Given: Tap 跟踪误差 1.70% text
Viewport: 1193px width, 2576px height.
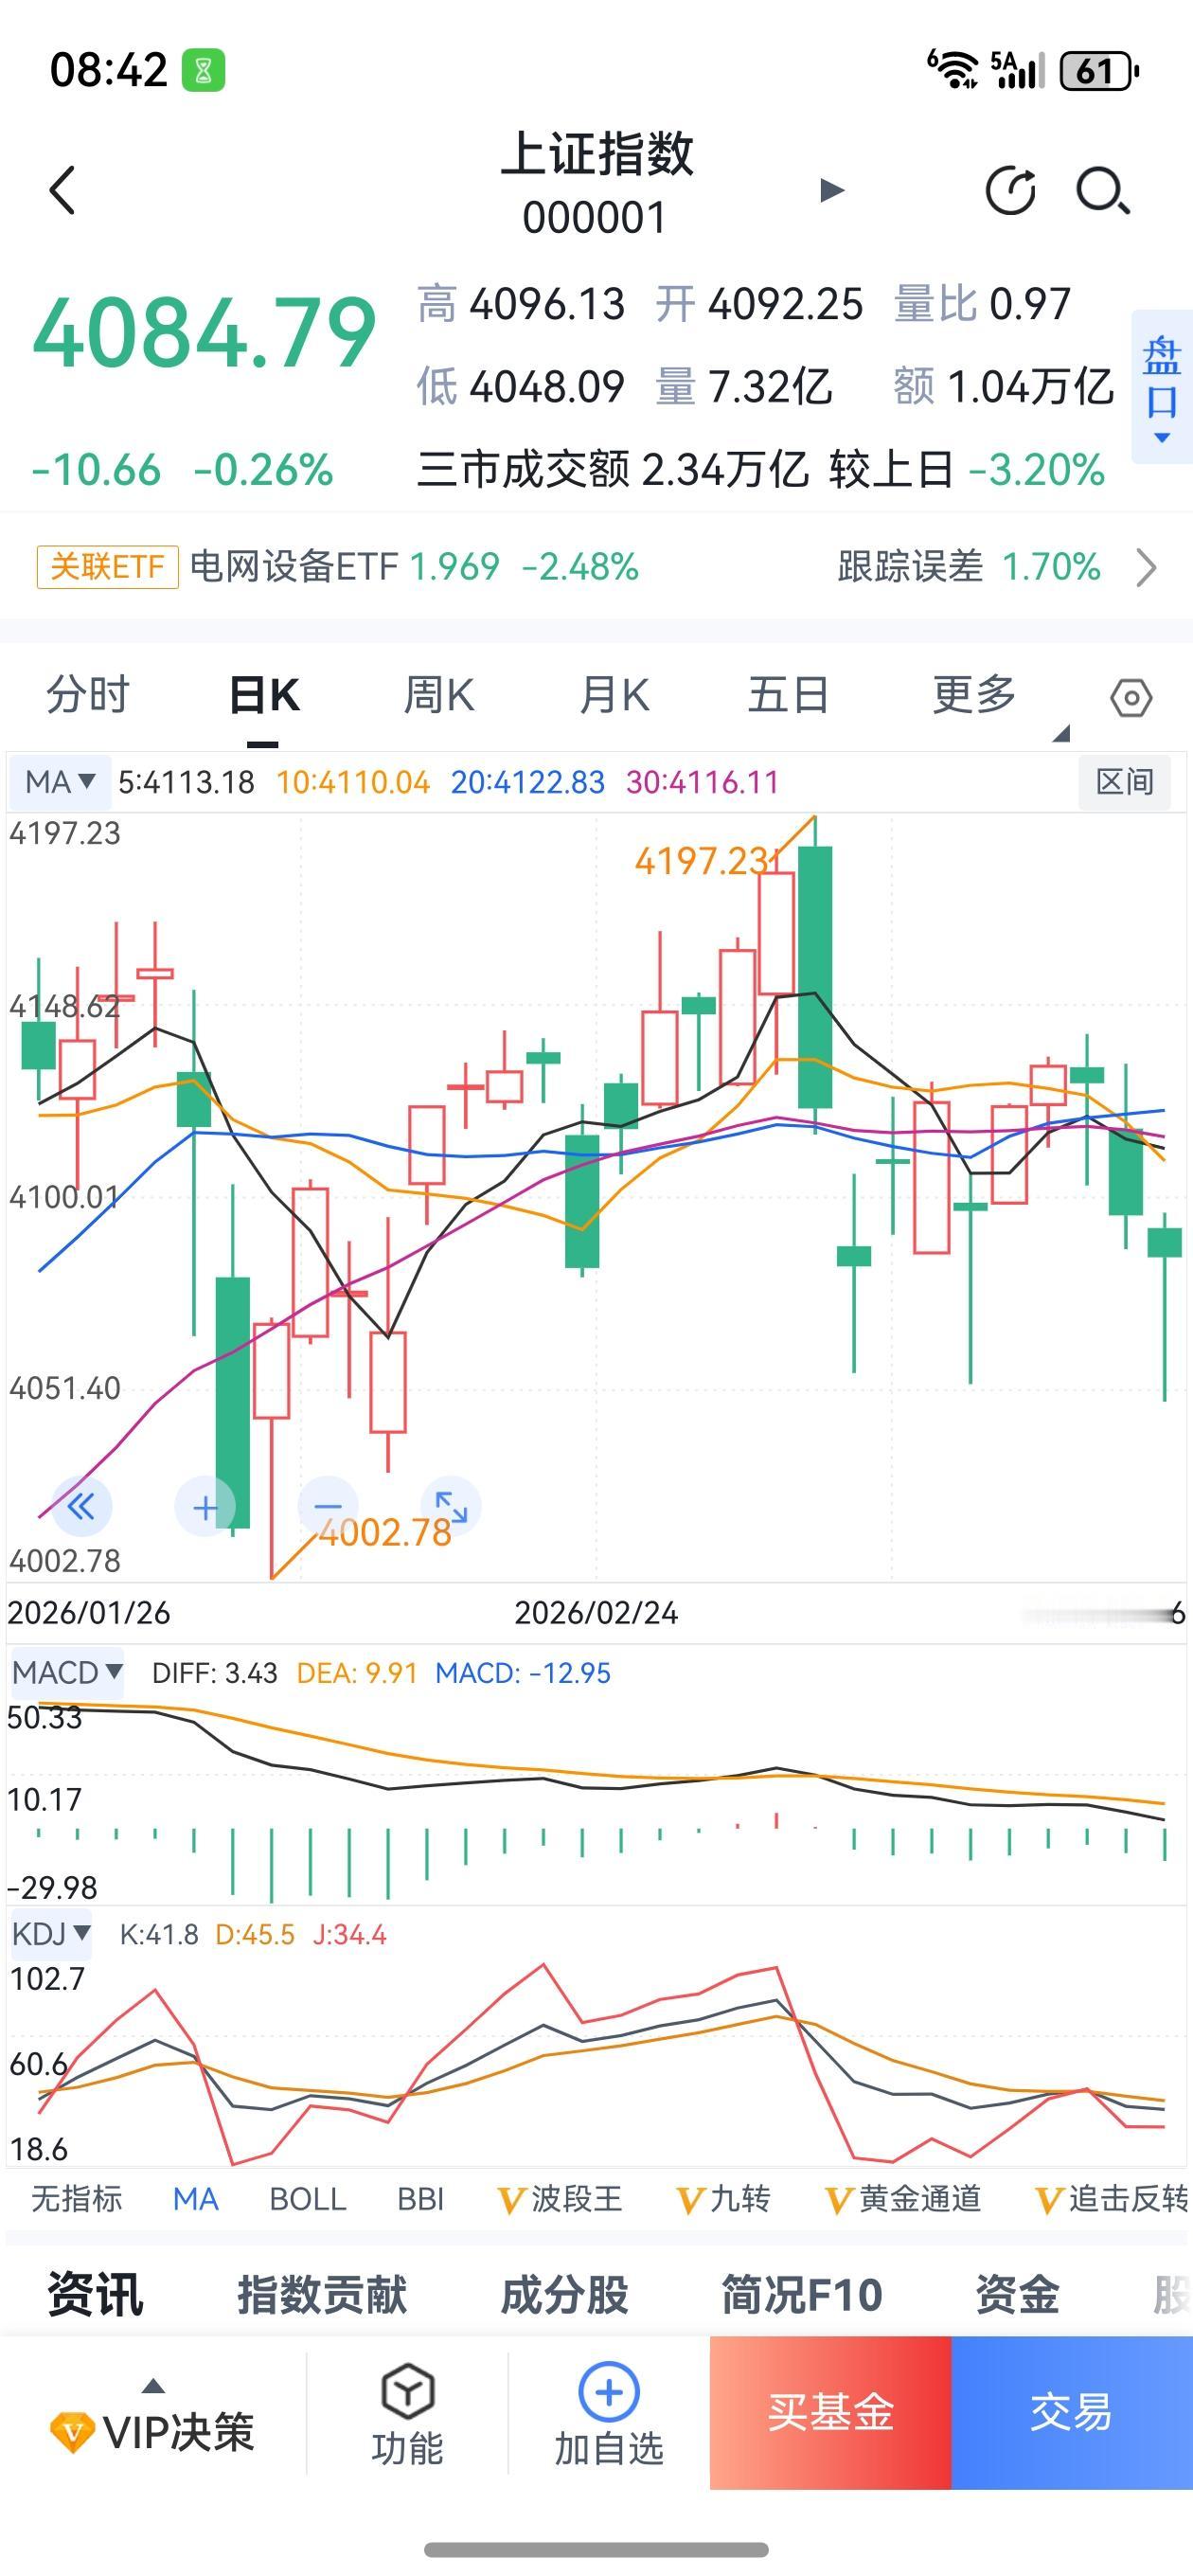Looking at the screenshot, I should coord(969,567).
